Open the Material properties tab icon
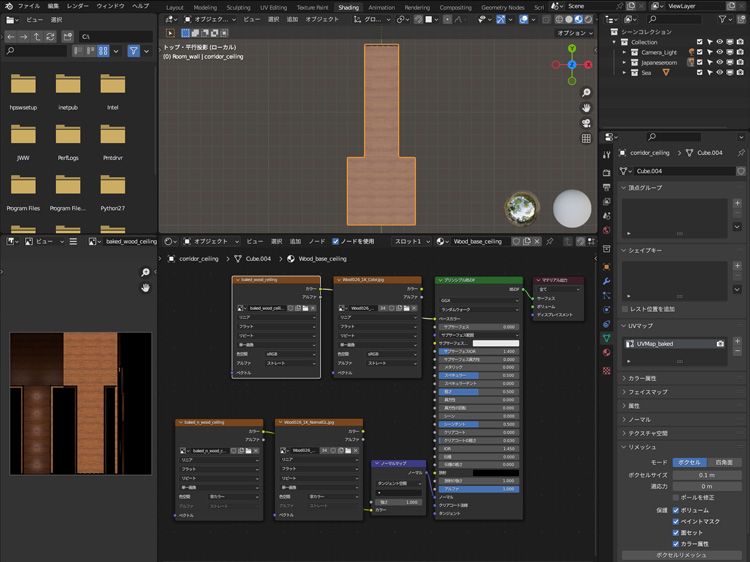This screenshot has height=562, width=750. [607, 352]
